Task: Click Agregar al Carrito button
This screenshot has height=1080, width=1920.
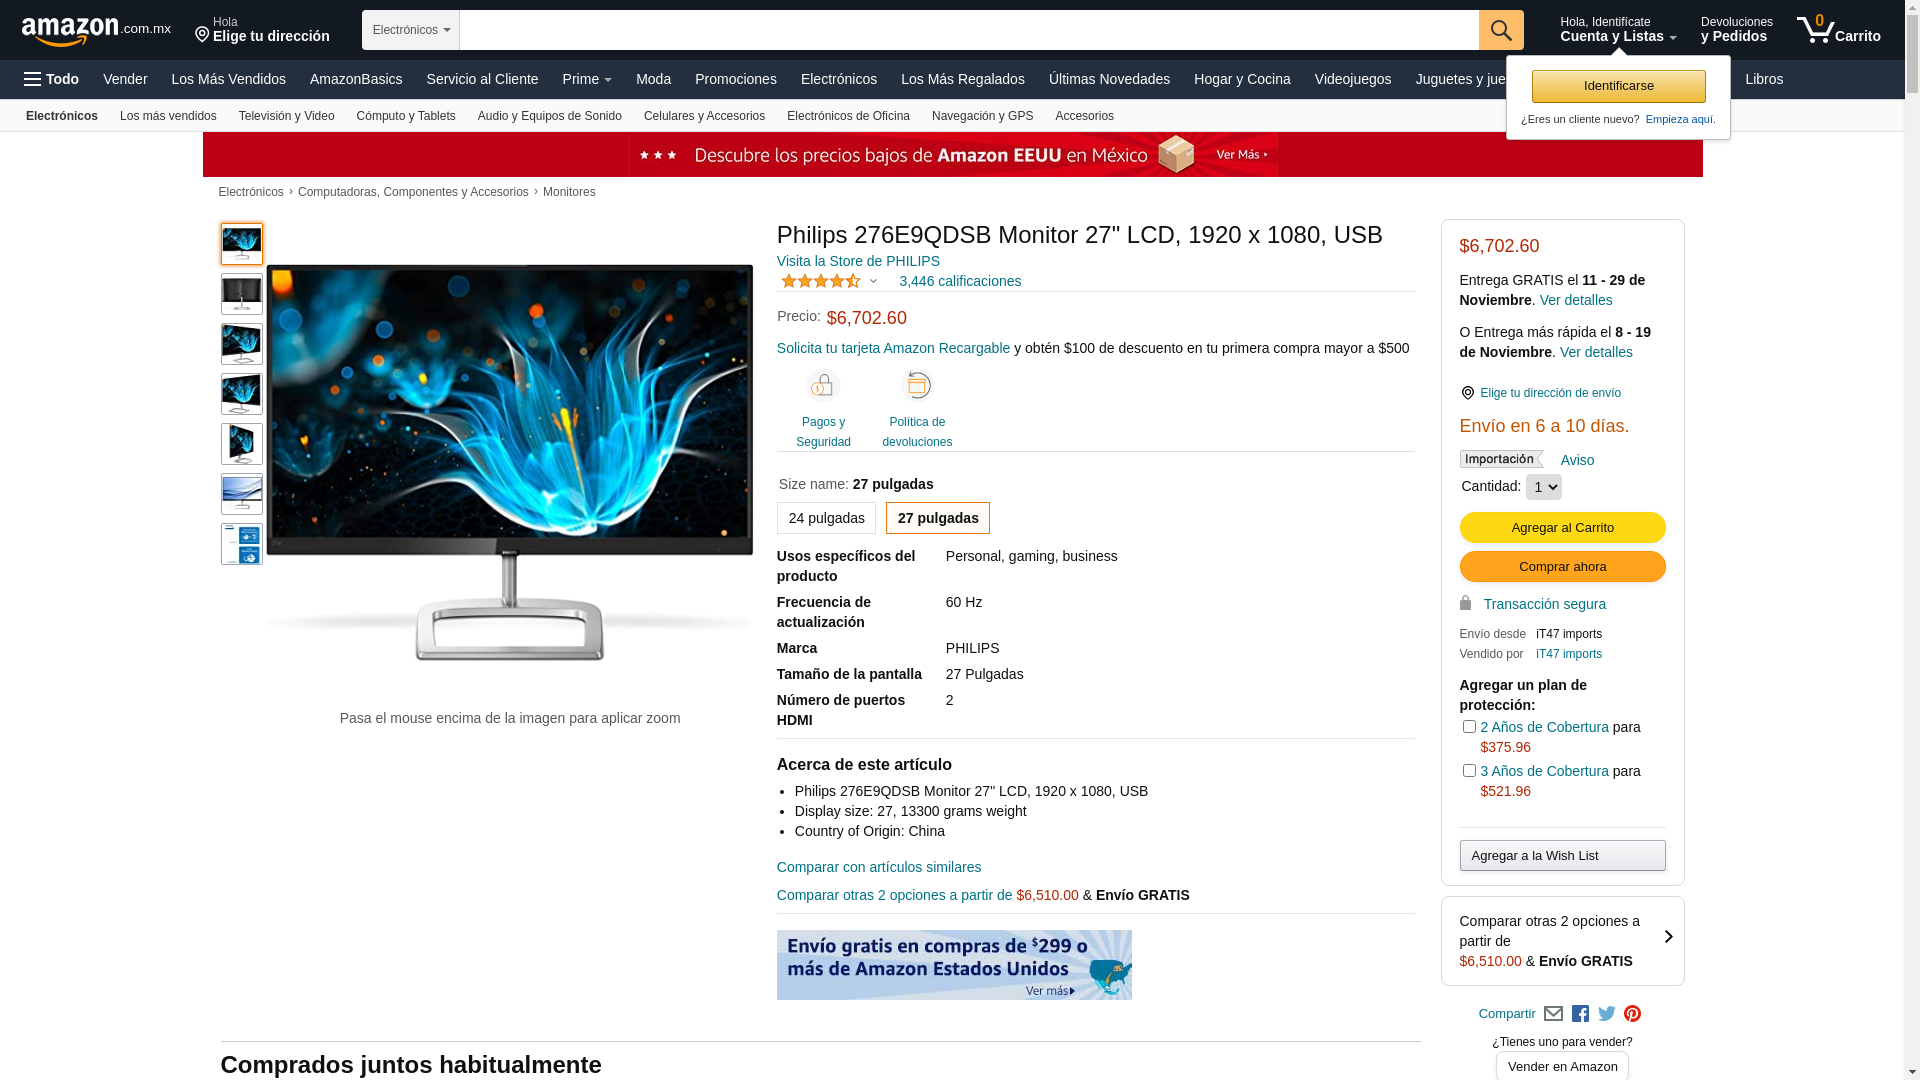Action: click(x=1562, y=528)
